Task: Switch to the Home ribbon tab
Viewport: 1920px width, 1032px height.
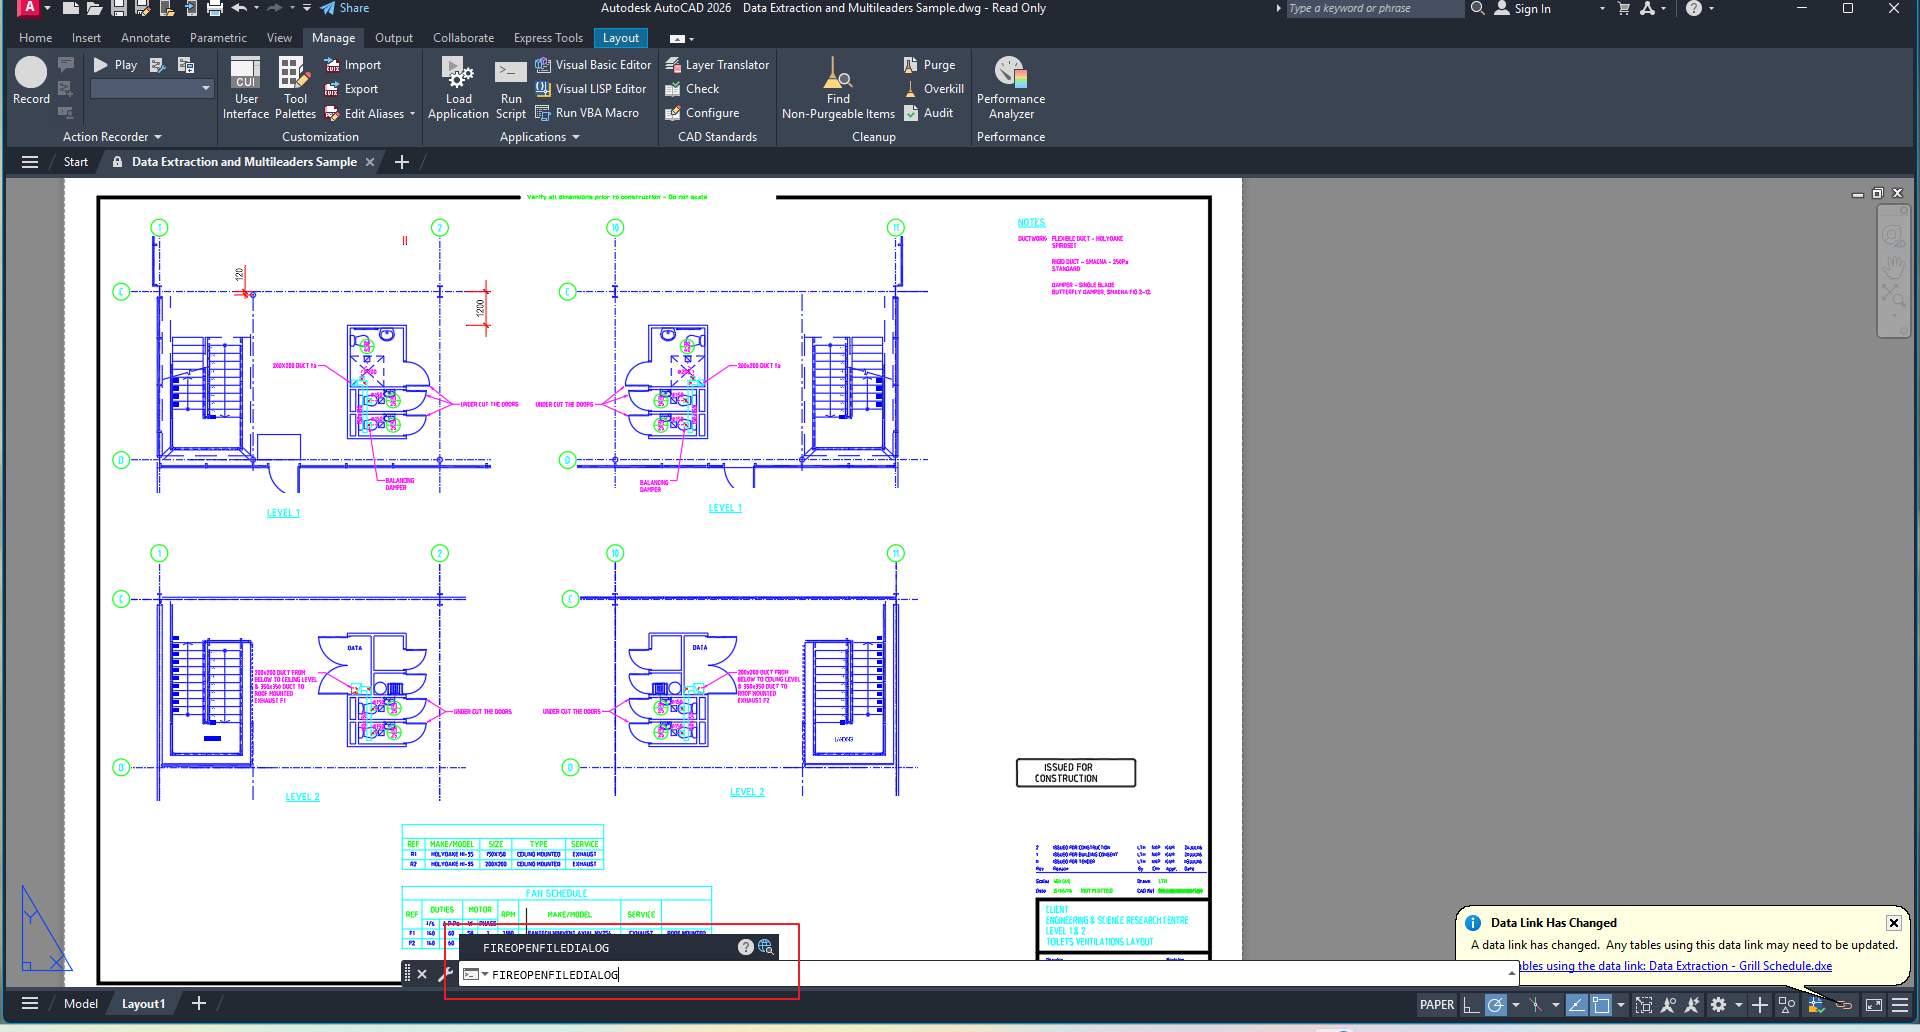Action: point(36,38)
